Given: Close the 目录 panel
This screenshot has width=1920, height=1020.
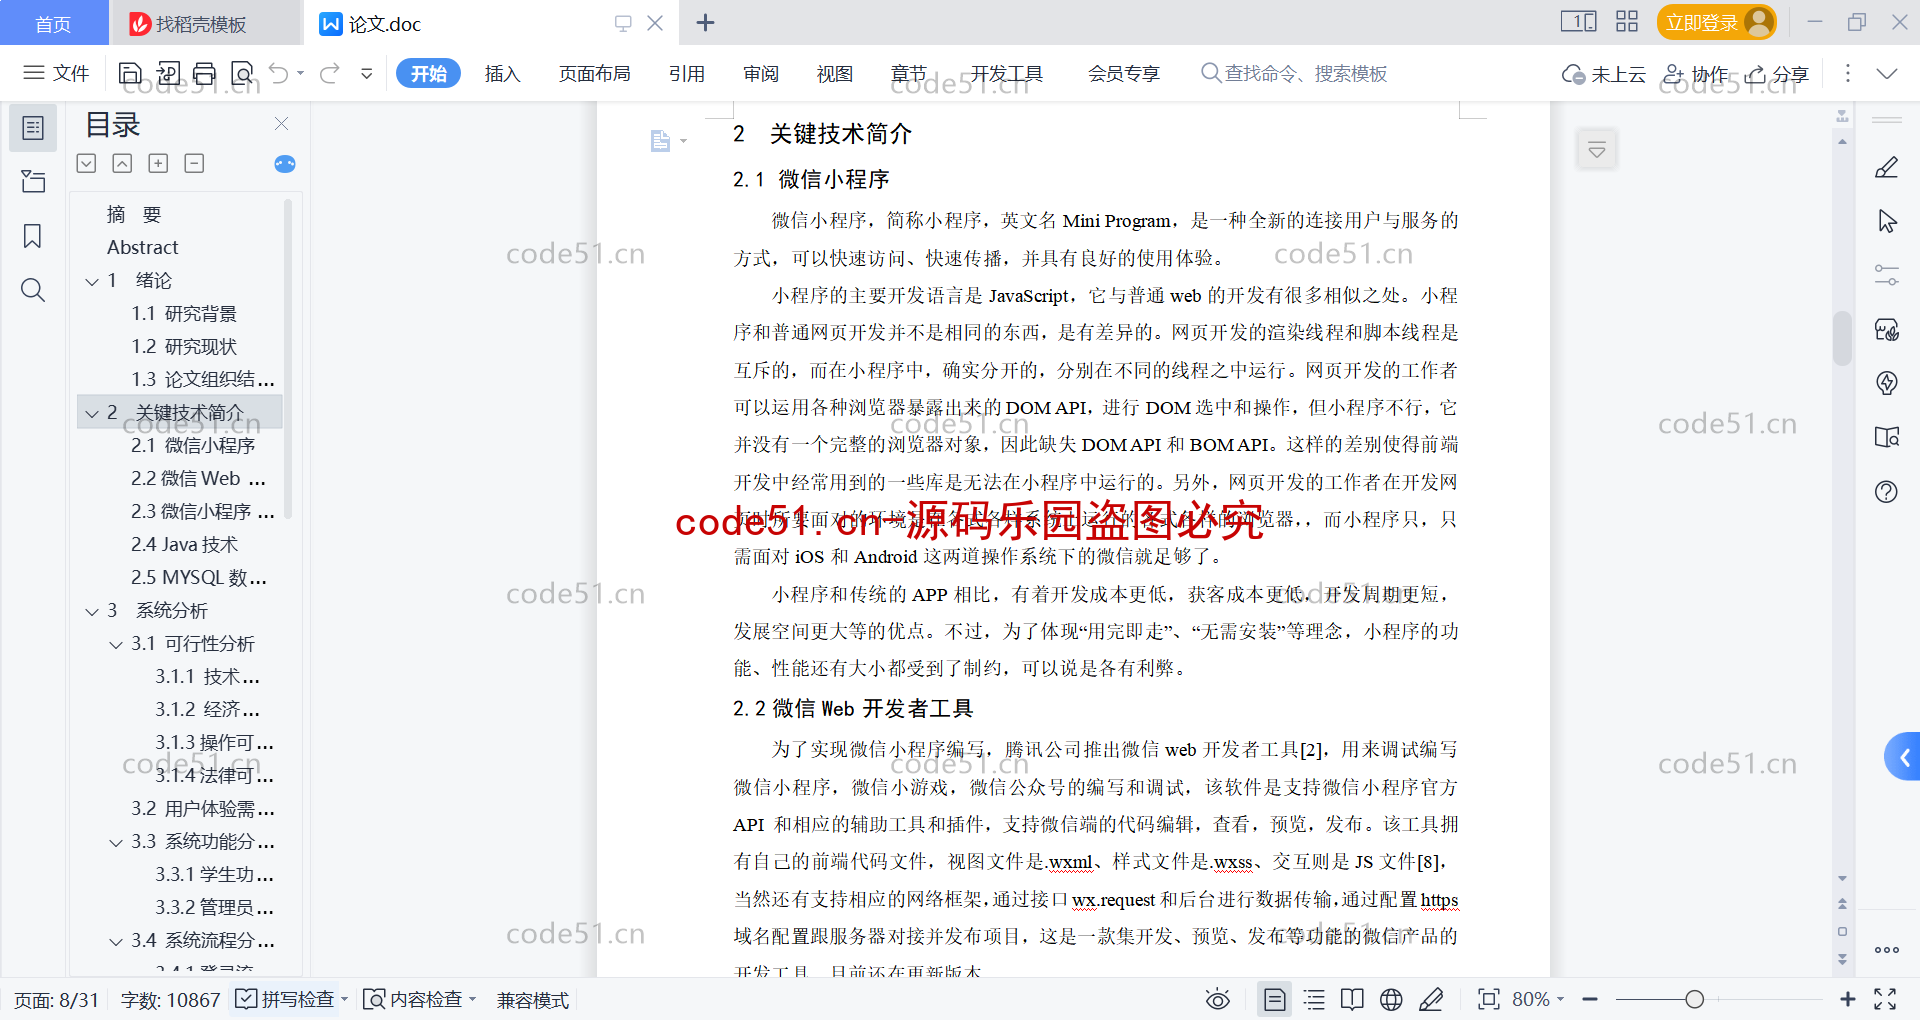Looking at the screenshot, I should pyautogui.click(x=281, y=124).
